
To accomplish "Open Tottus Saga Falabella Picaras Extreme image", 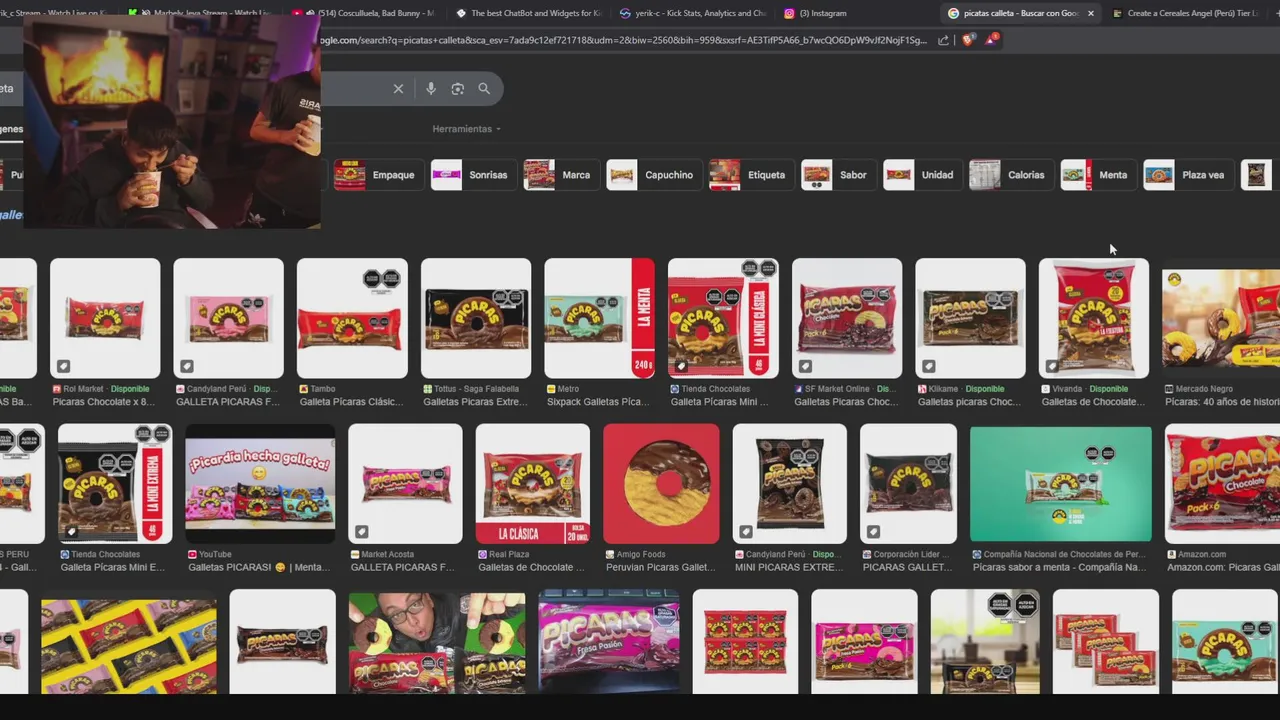I will click(476, 318).
